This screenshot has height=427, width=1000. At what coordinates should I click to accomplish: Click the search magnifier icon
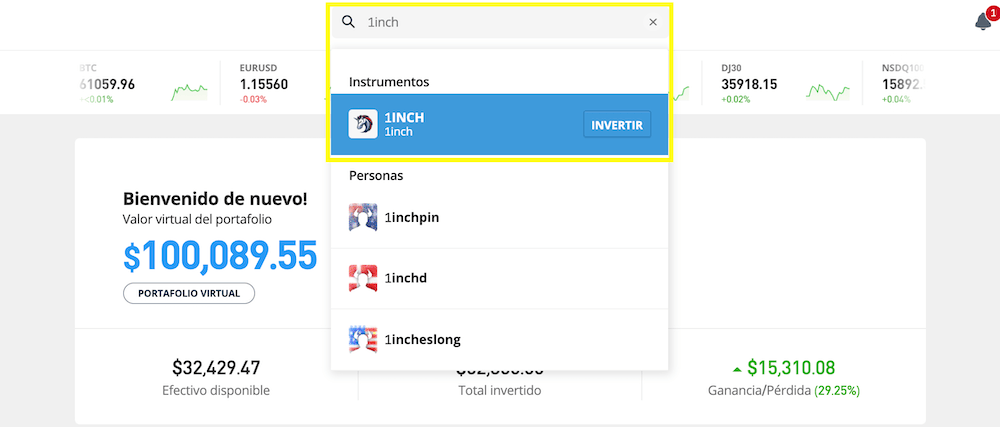(x=348, y=22)
